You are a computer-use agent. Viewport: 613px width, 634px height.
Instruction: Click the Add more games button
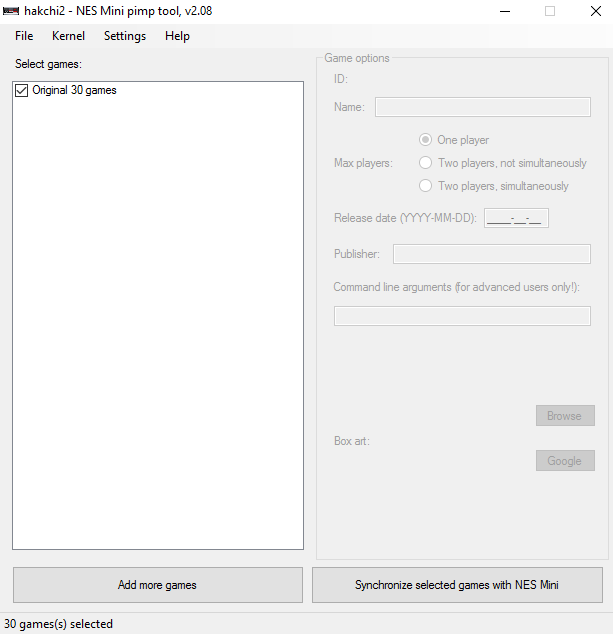point(157,585)
